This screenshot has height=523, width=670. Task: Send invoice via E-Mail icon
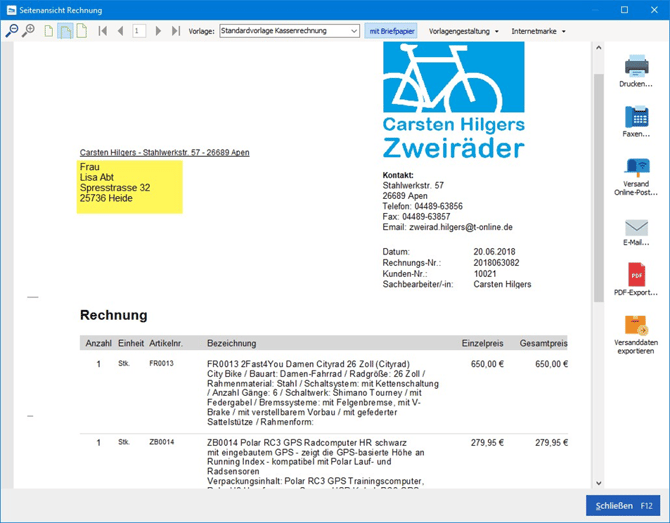point(636,232)
